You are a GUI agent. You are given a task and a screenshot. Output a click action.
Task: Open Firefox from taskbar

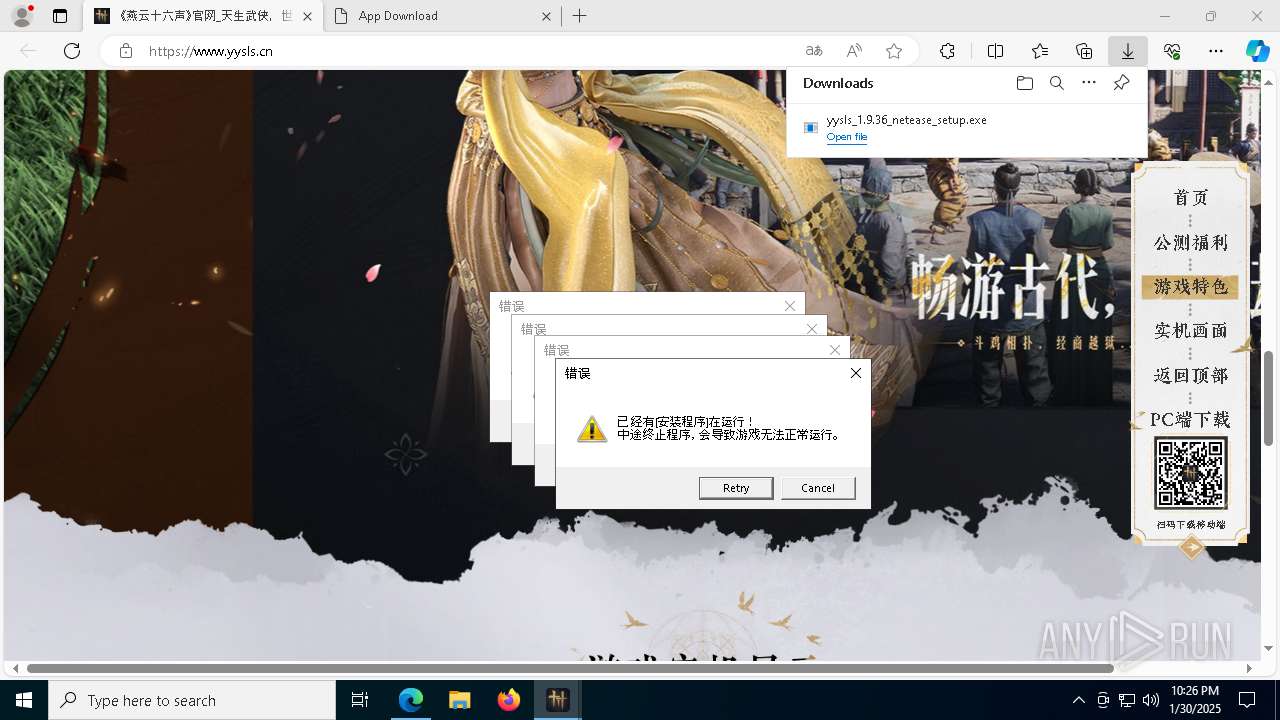(508, 700)
